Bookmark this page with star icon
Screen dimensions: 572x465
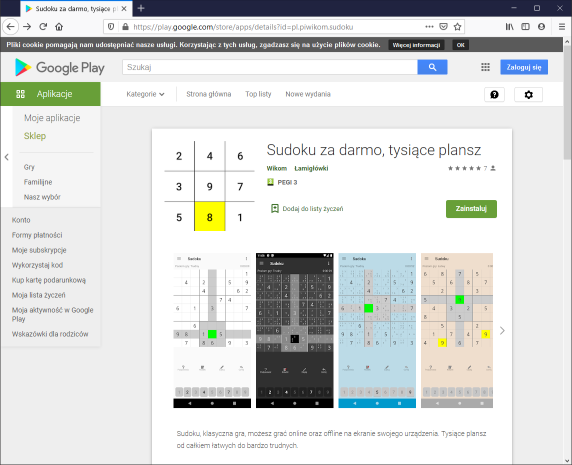tap(457, 27)
